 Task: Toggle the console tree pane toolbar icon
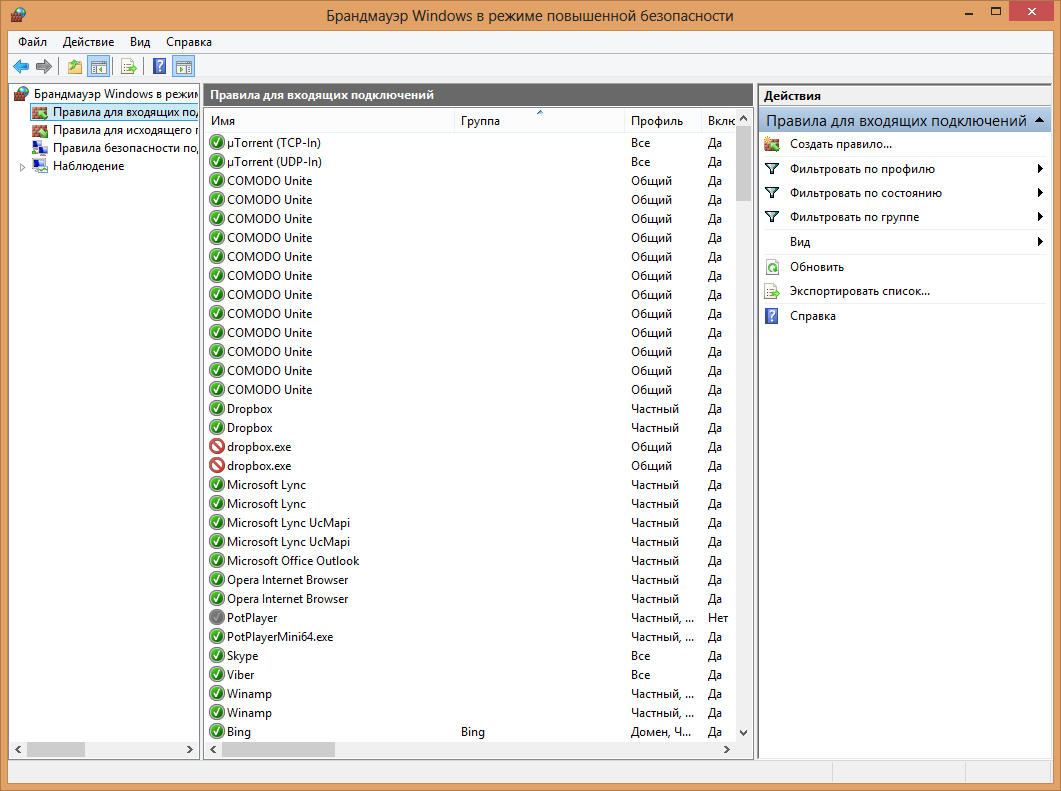coord(99,66)
